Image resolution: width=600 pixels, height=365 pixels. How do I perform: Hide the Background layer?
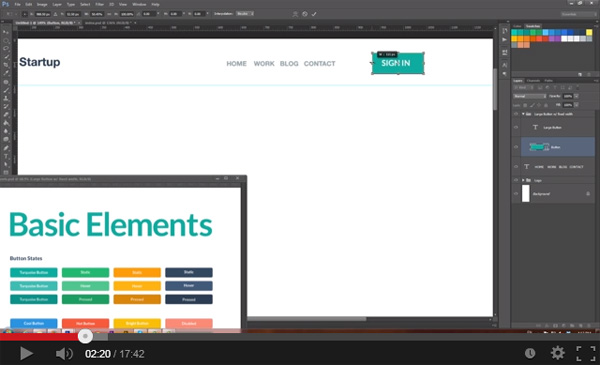pyautogui.click(x=516, y=194)
